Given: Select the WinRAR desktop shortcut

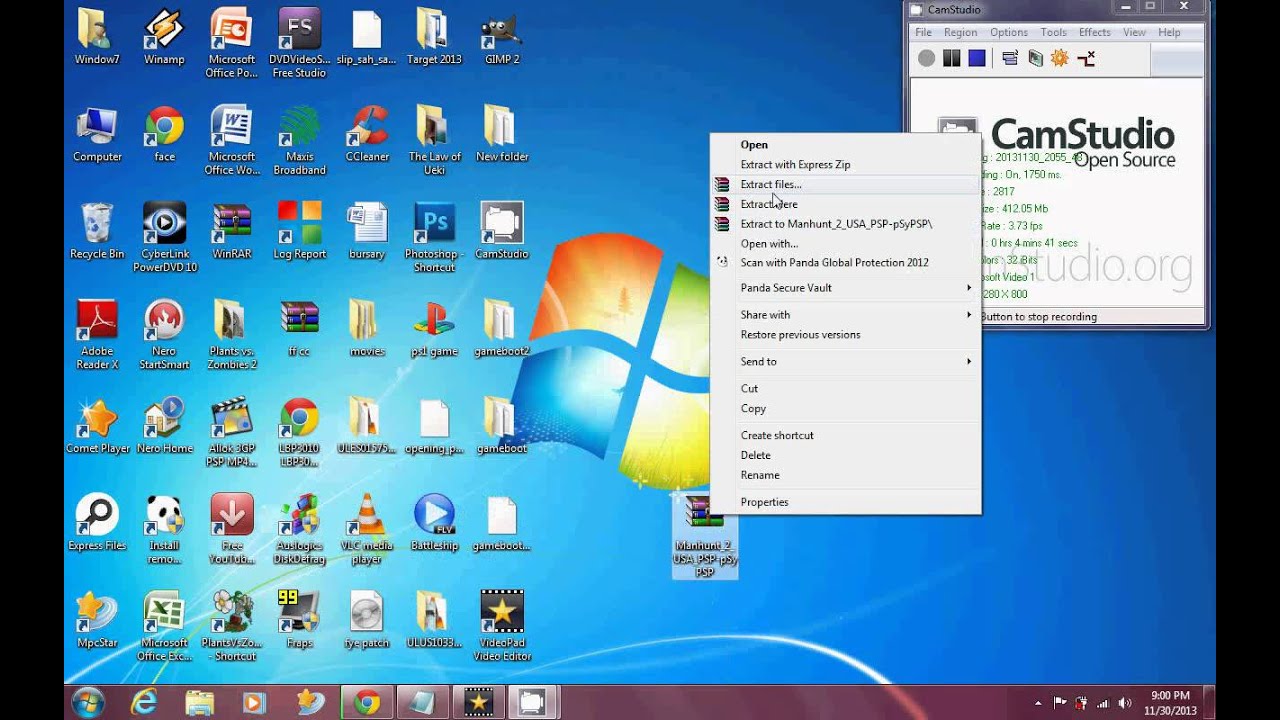Looking at the screenshot, I should point(232,231).
